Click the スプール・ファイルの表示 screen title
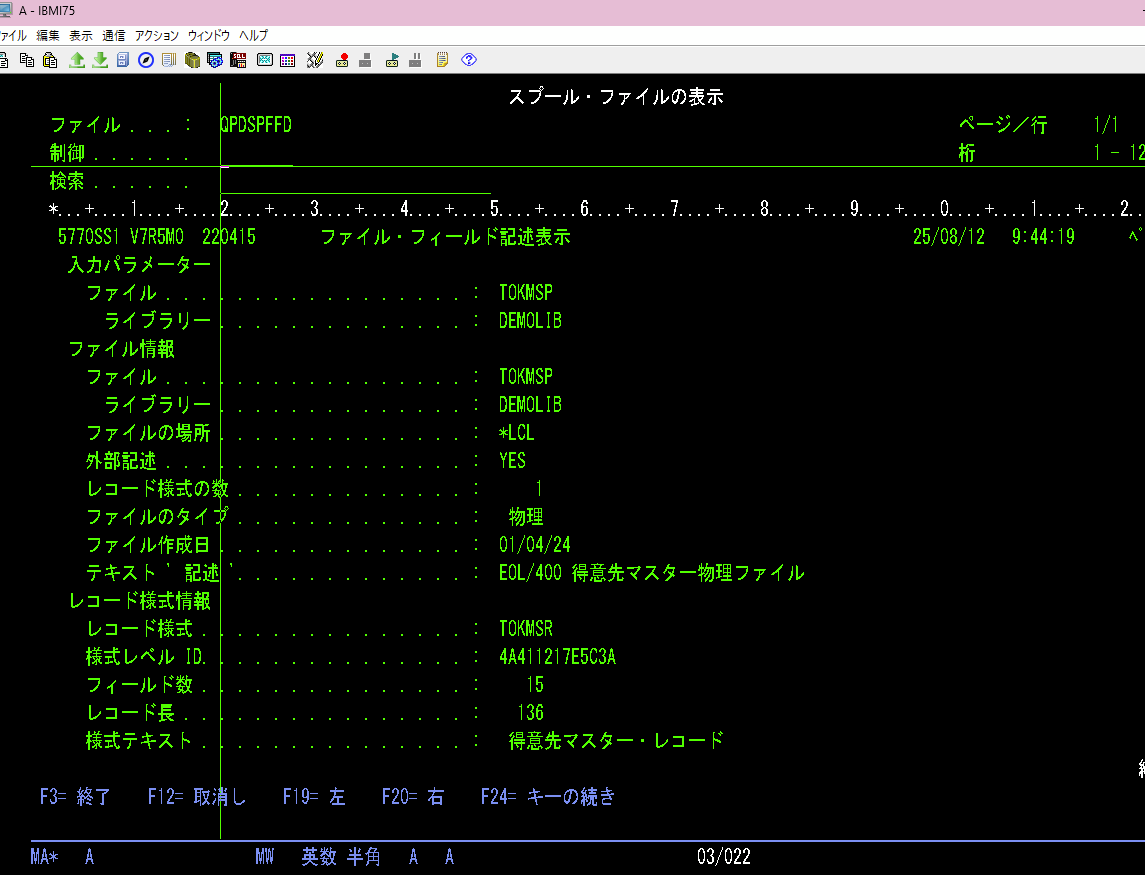The width and height of the screenshot is (1145, 875). (616, 96)
